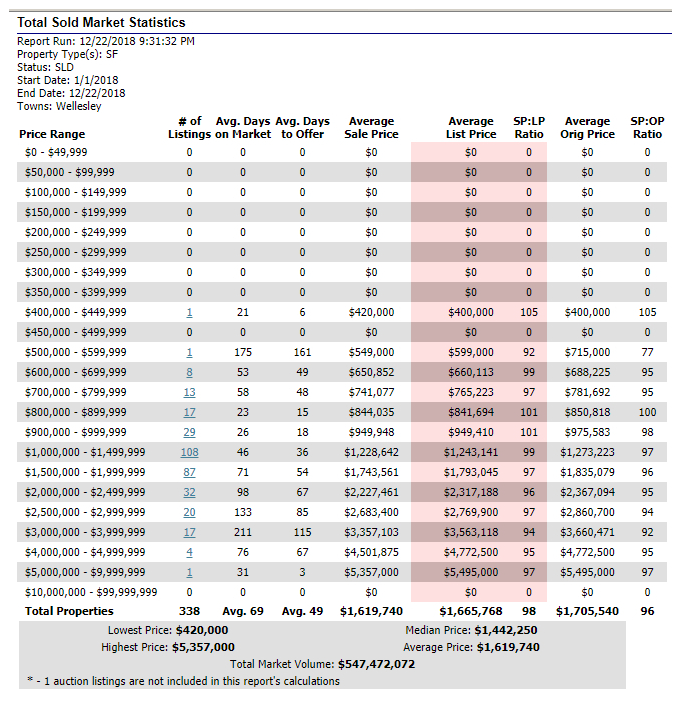Image resolution: width=681 pixels, height=706 pixels.
Task: Select the Average Sale Price column header
Action: [370, 128]
